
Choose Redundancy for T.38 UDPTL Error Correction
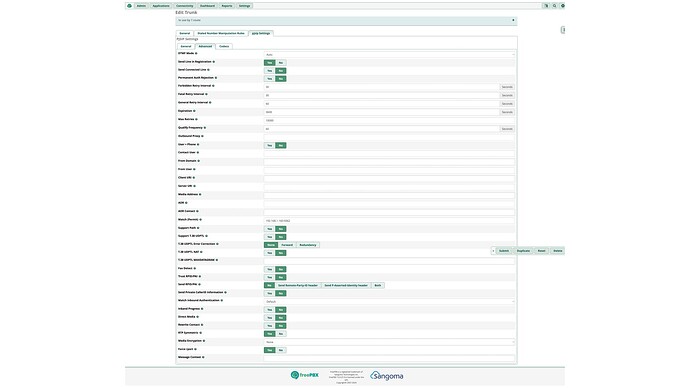(308, 245)
